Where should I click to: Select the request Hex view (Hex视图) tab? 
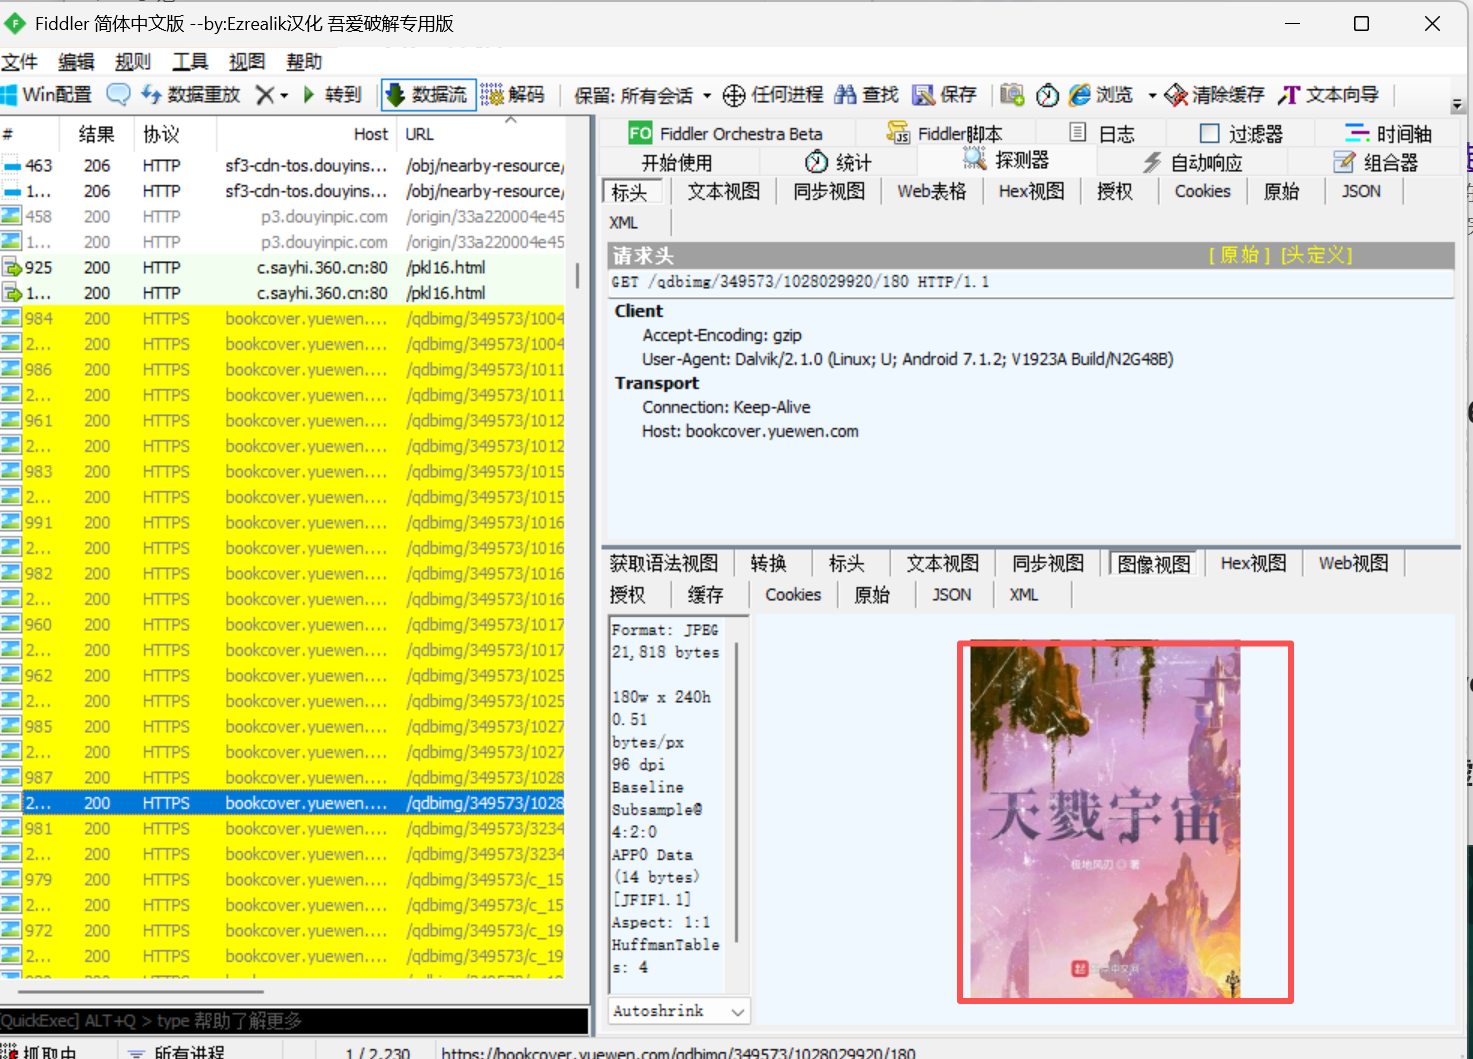tap(1031, 192)
